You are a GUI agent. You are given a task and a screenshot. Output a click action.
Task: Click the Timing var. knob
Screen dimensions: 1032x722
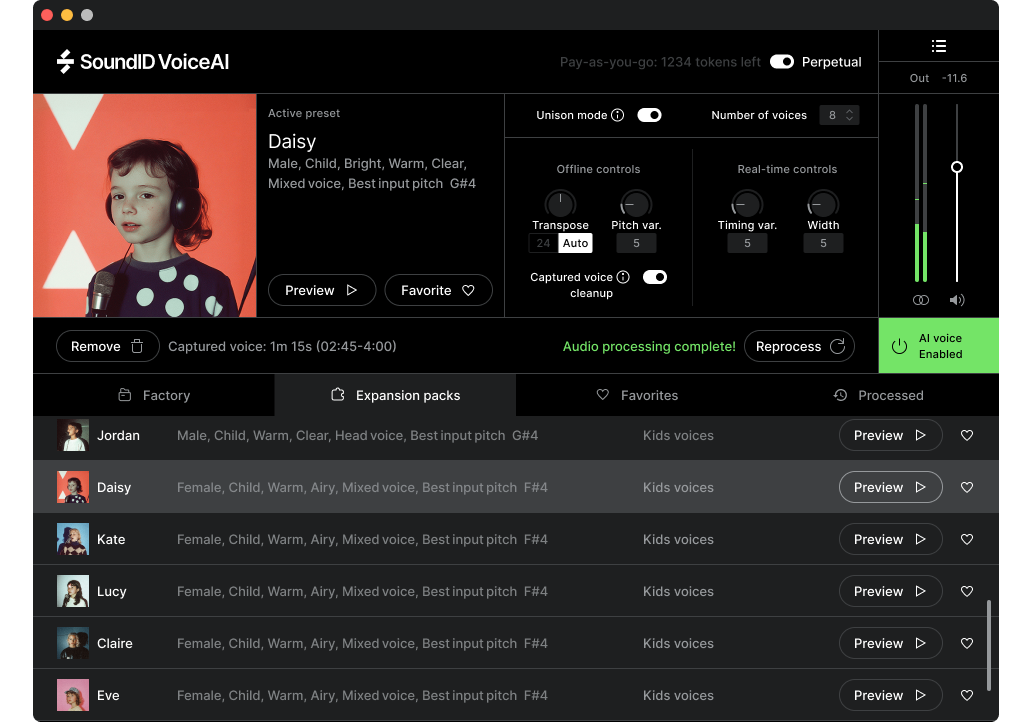click(x=747, y=203)
